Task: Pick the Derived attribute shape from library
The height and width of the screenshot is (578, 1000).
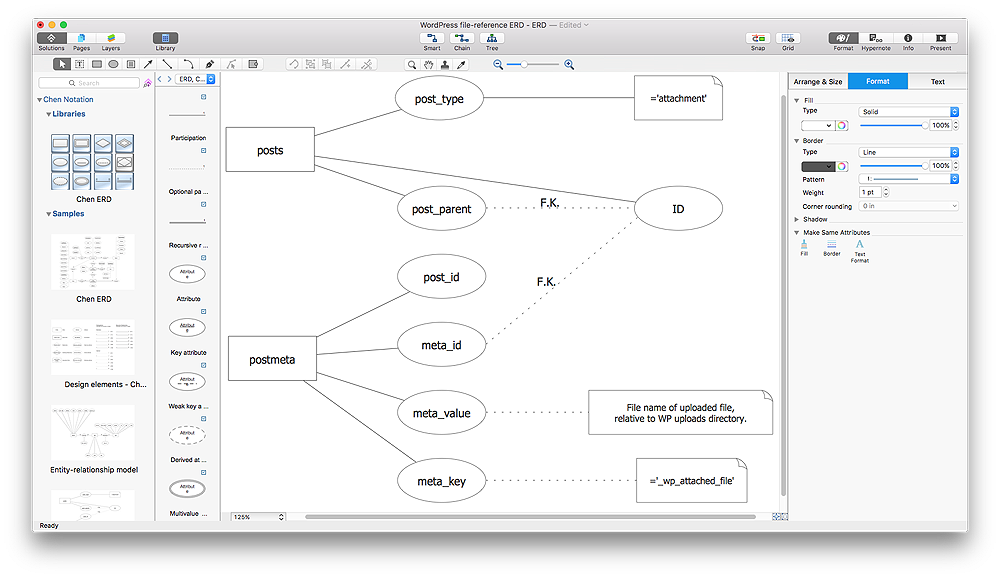Action: [187, 434]
